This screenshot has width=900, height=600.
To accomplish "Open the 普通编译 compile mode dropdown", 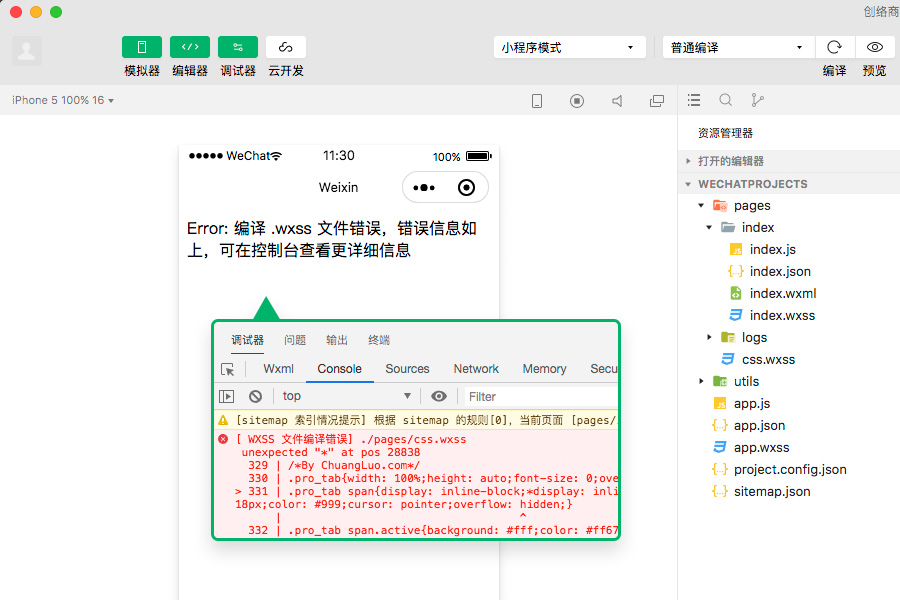I will [x=737, y=47].
